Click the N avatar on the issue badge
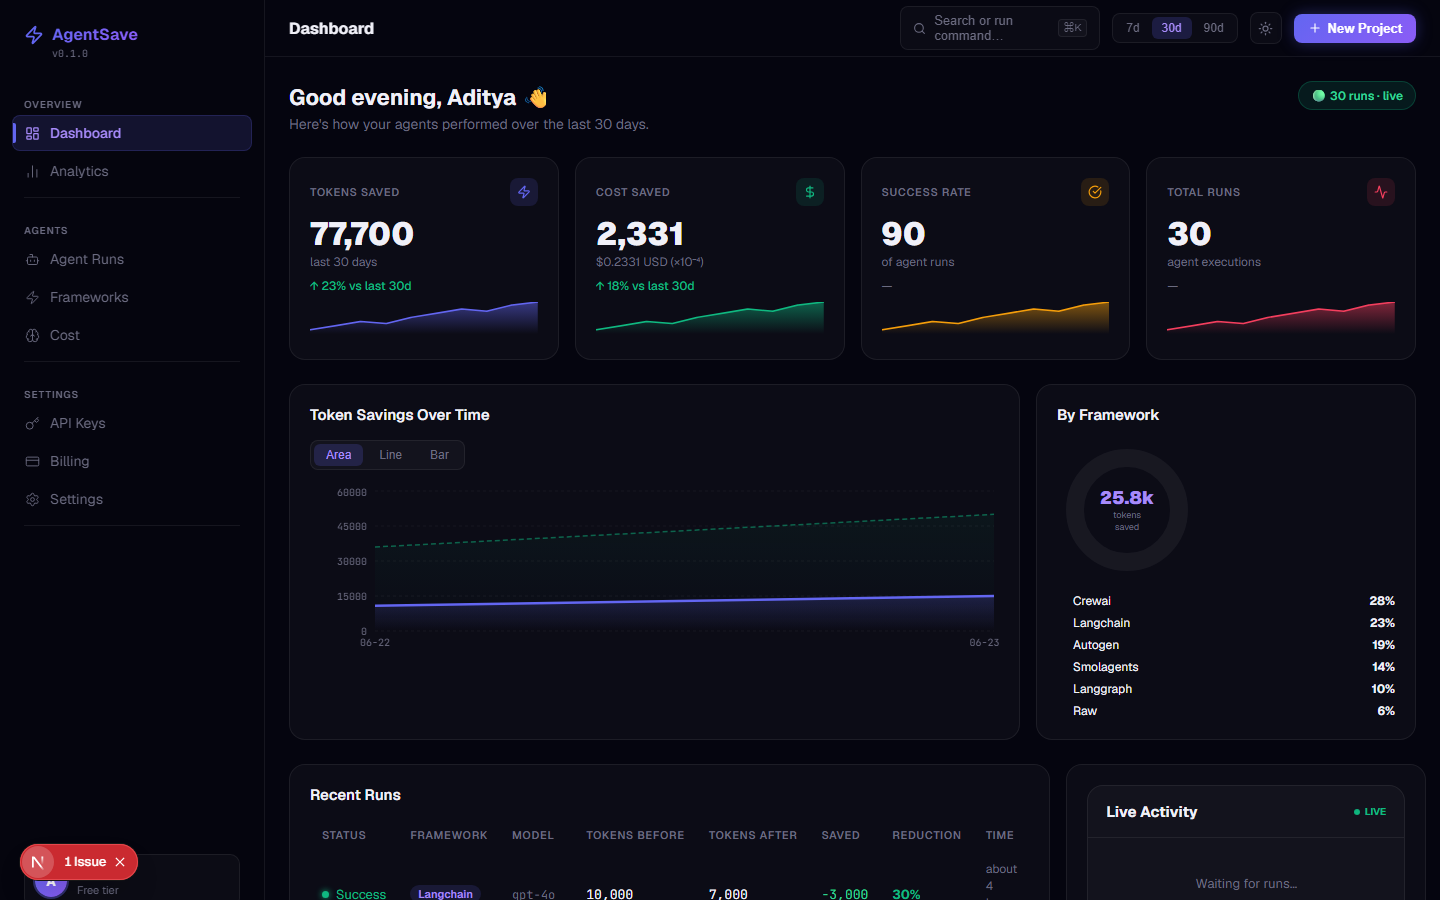Viewport: 1440px width, 900px height. click(37, 862)
